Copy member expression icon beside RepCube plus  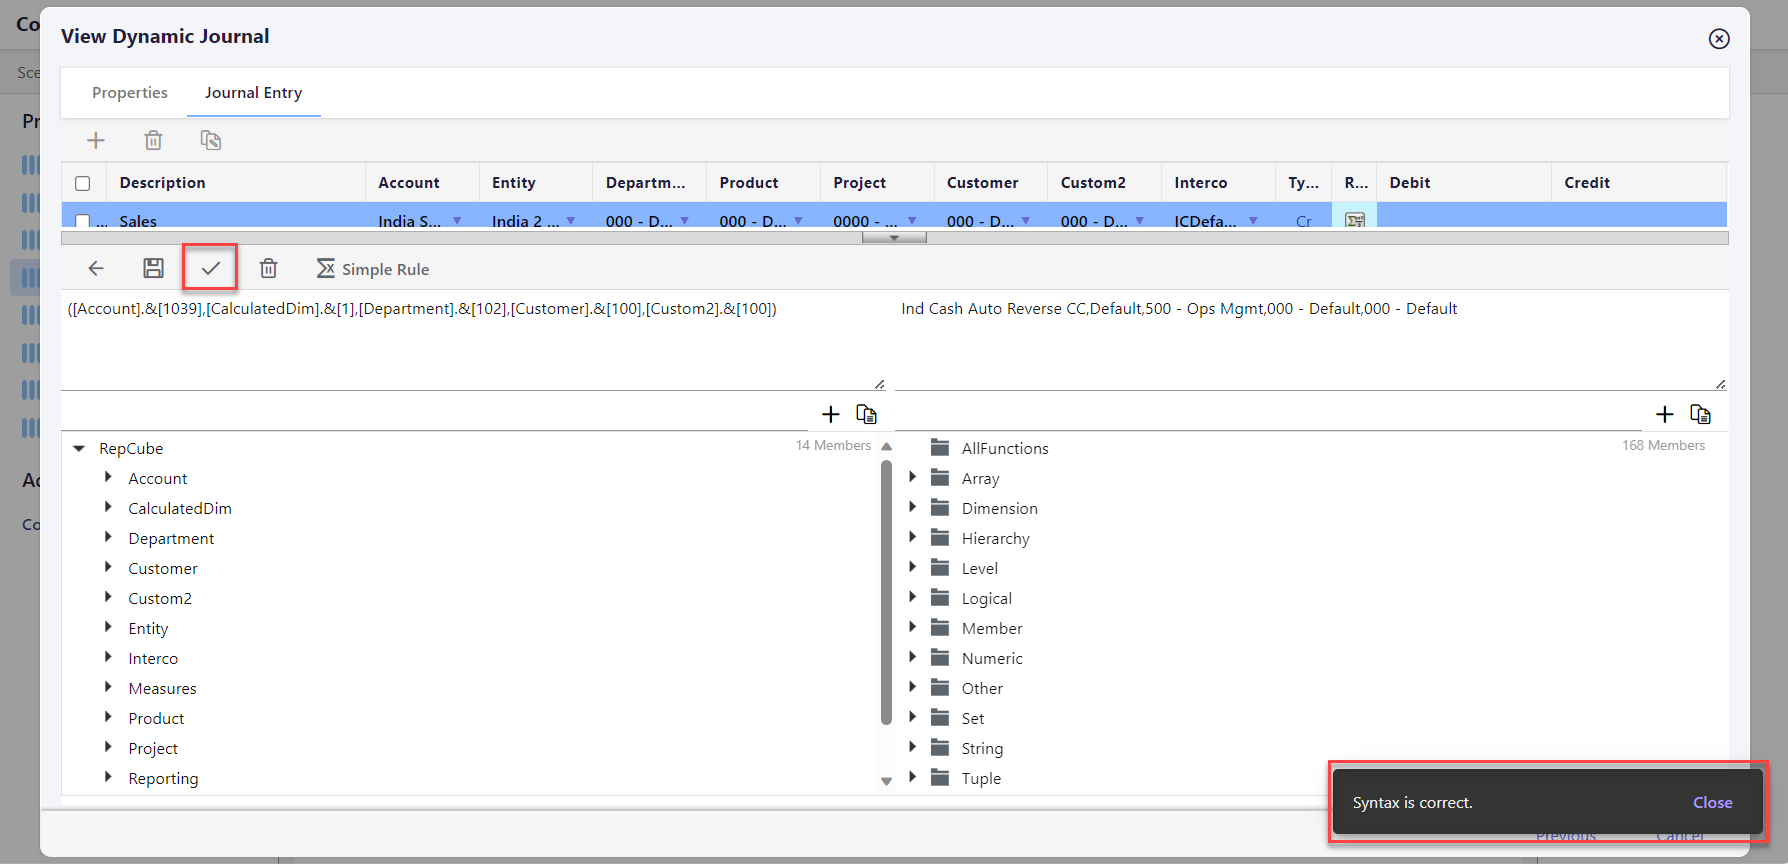coord(867,414)
